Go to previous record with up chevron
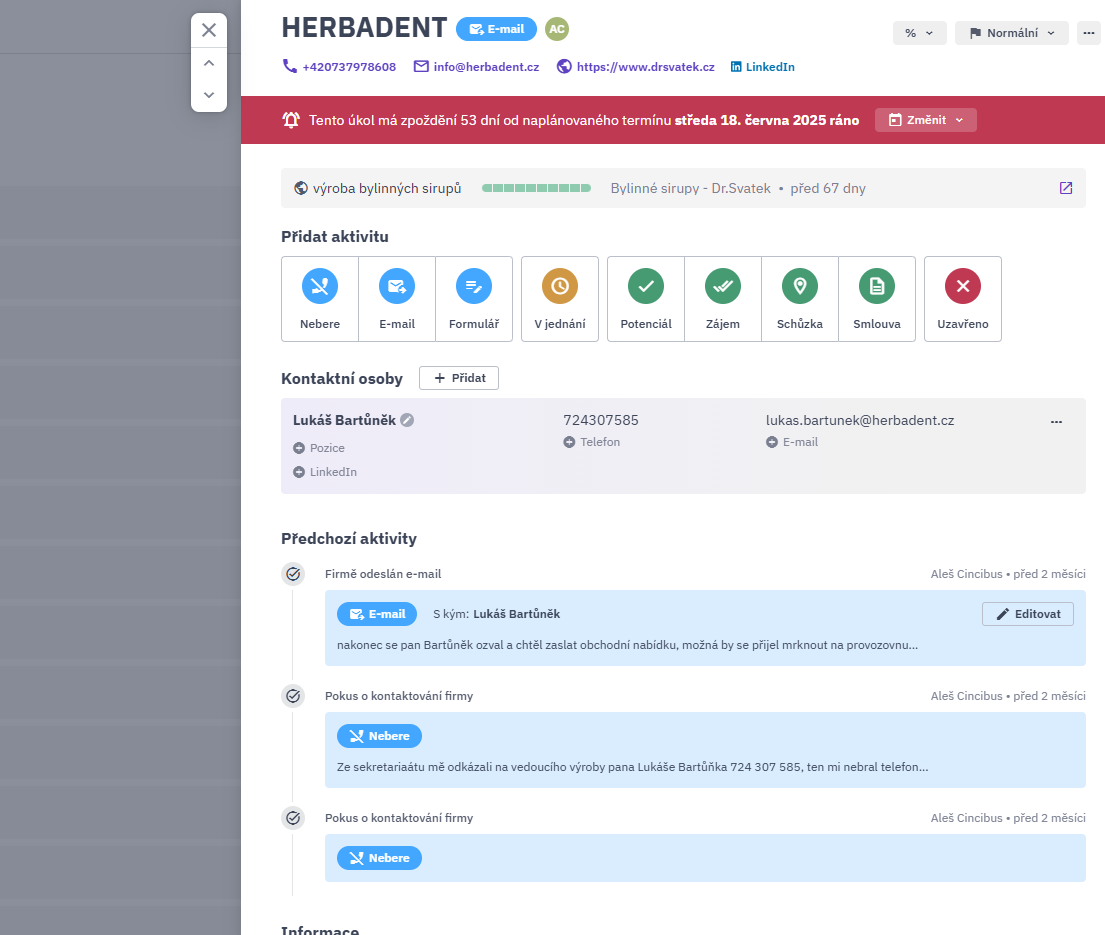Screen dimensions: 1105x935 pyautogui.click(x=209, y=63)
